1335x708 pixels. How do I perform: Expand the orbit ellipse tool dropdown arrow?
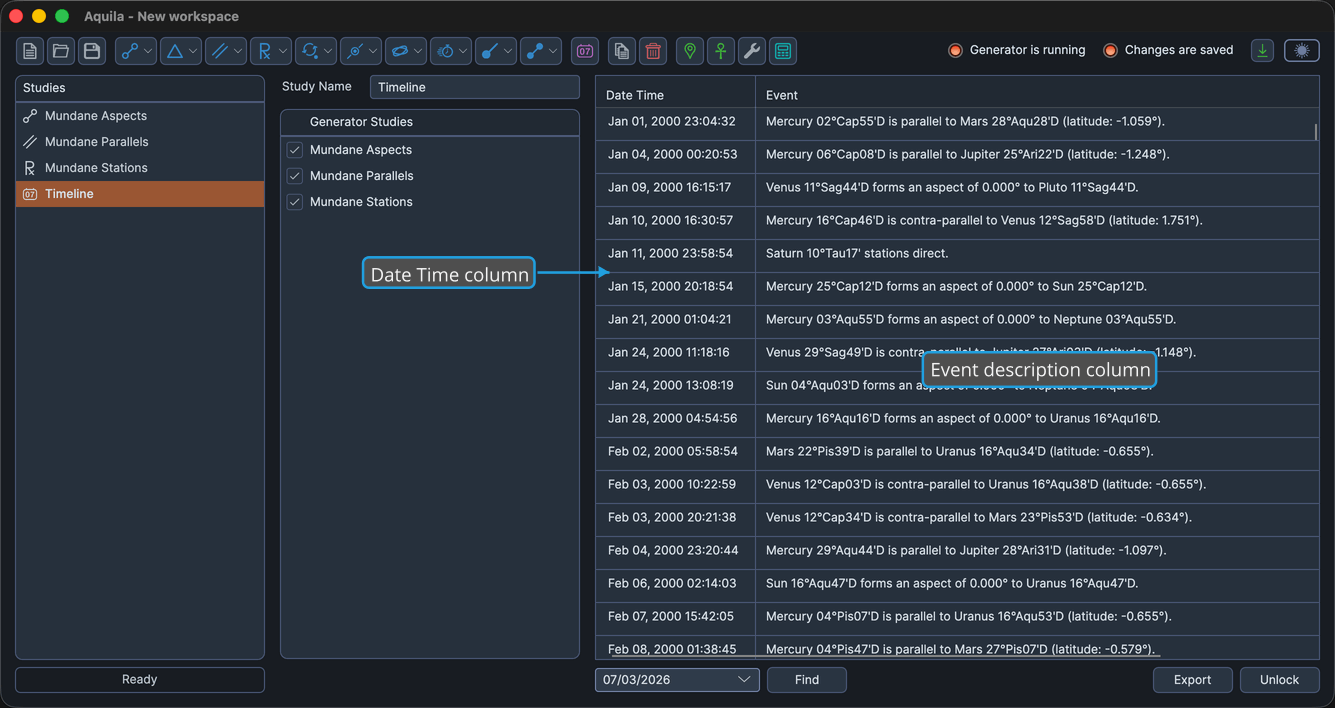[x=418, y=51]
